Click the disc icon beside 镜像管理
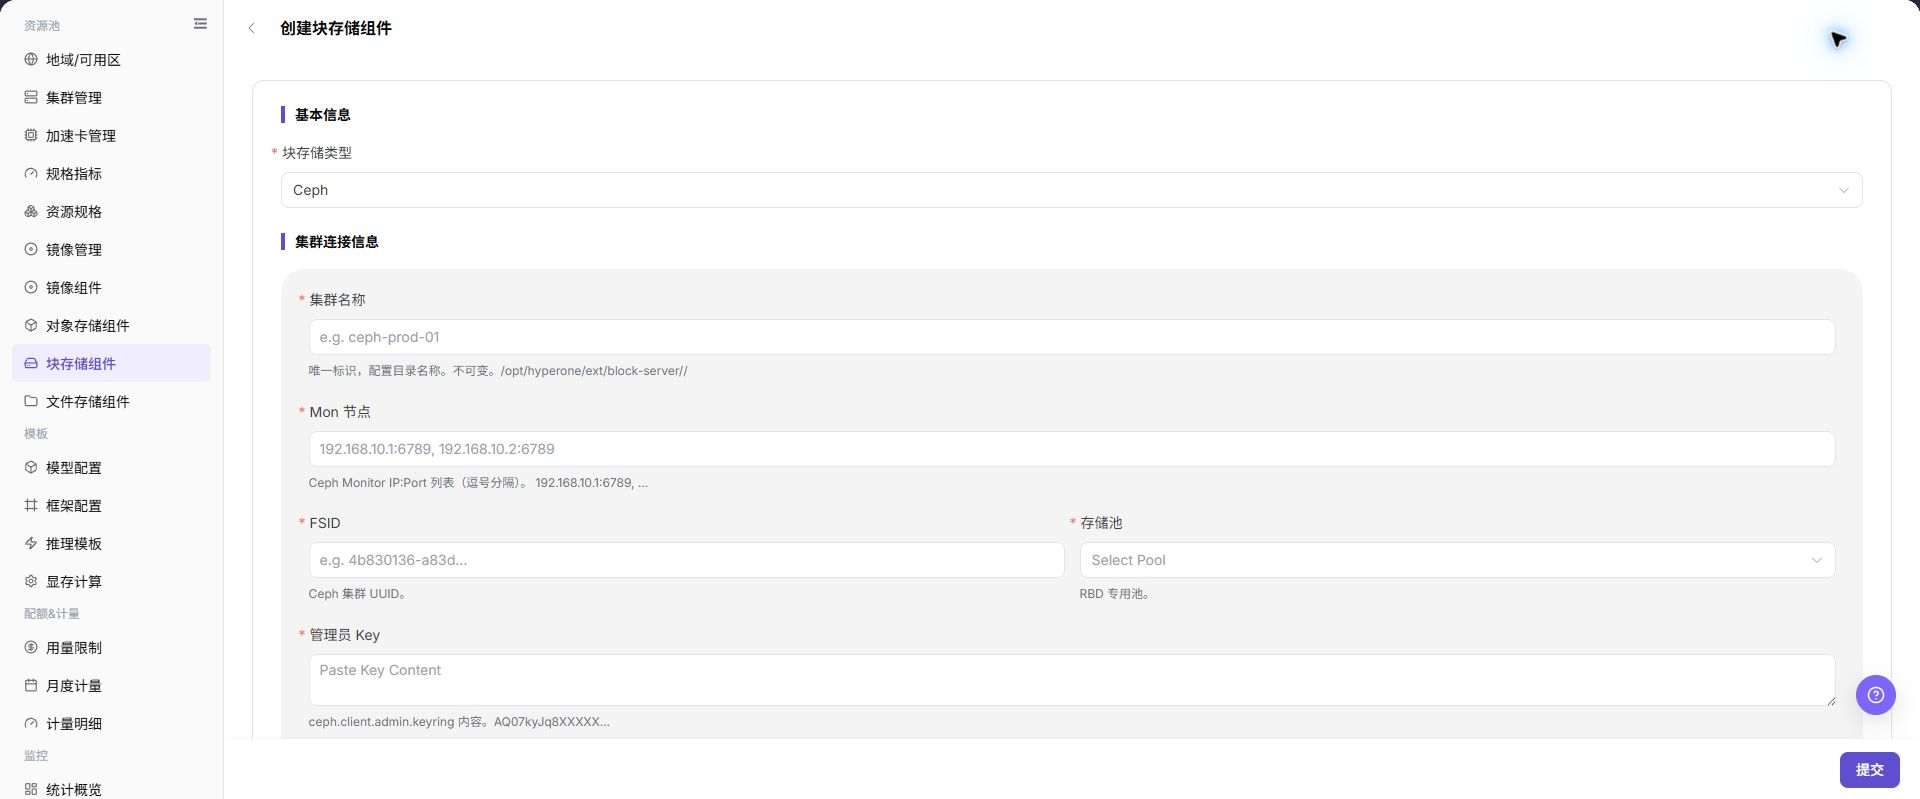 tap(31, 250)
